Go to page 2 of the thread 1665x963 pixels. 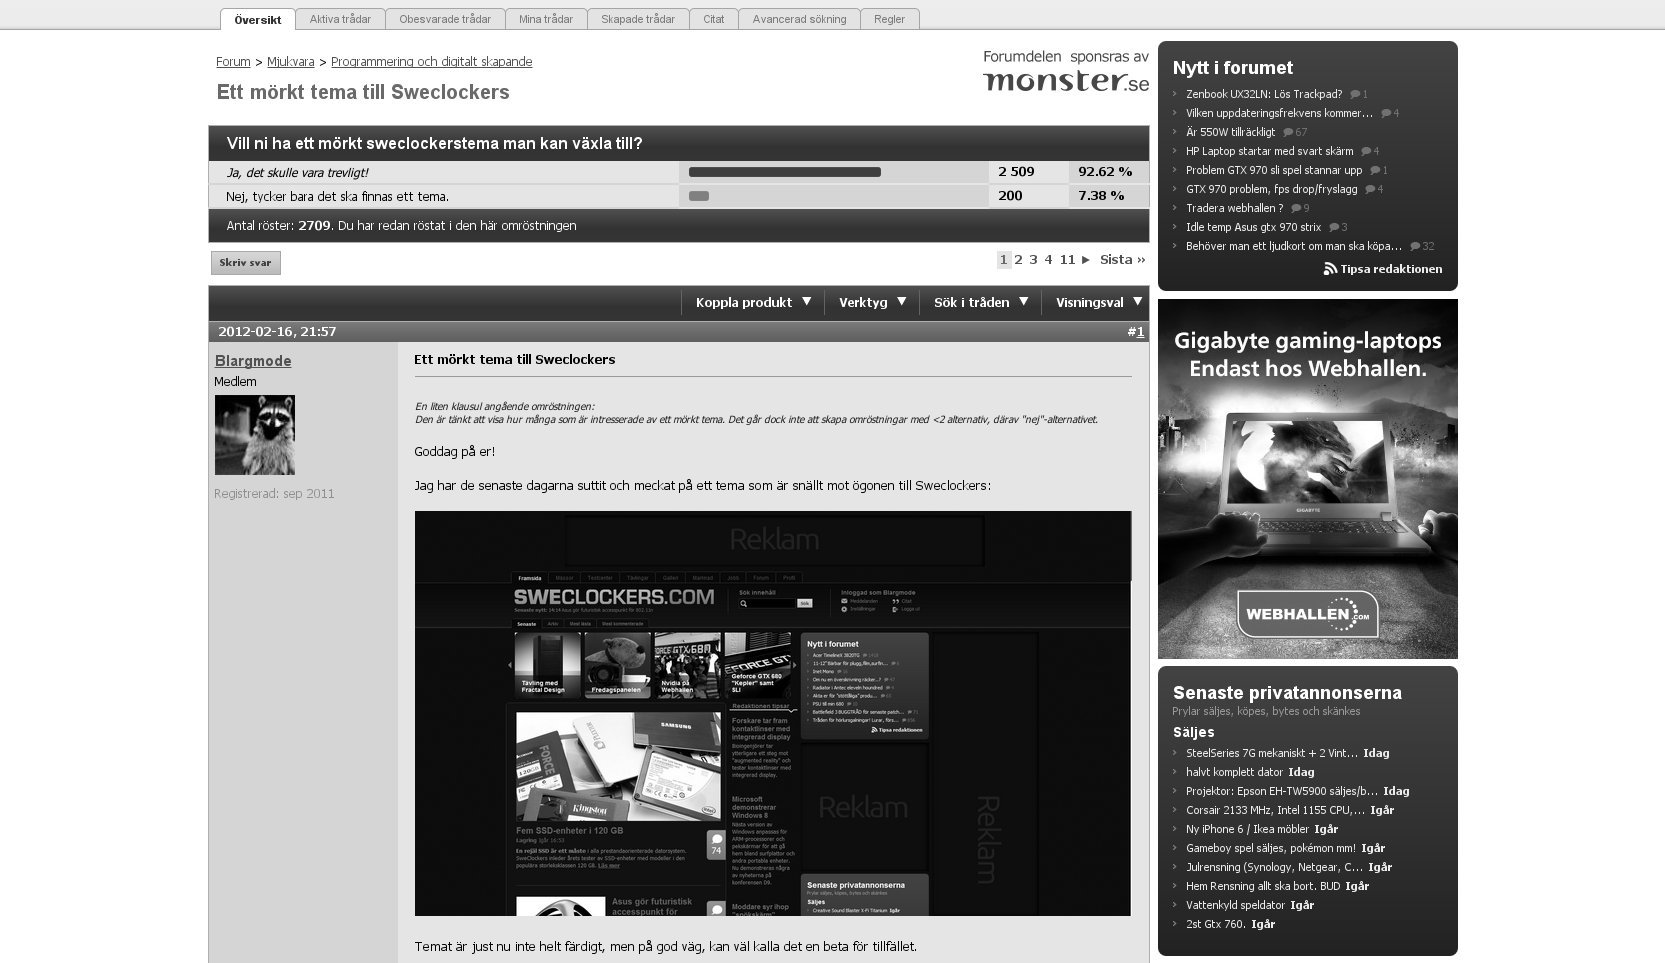coord(1019,260)
